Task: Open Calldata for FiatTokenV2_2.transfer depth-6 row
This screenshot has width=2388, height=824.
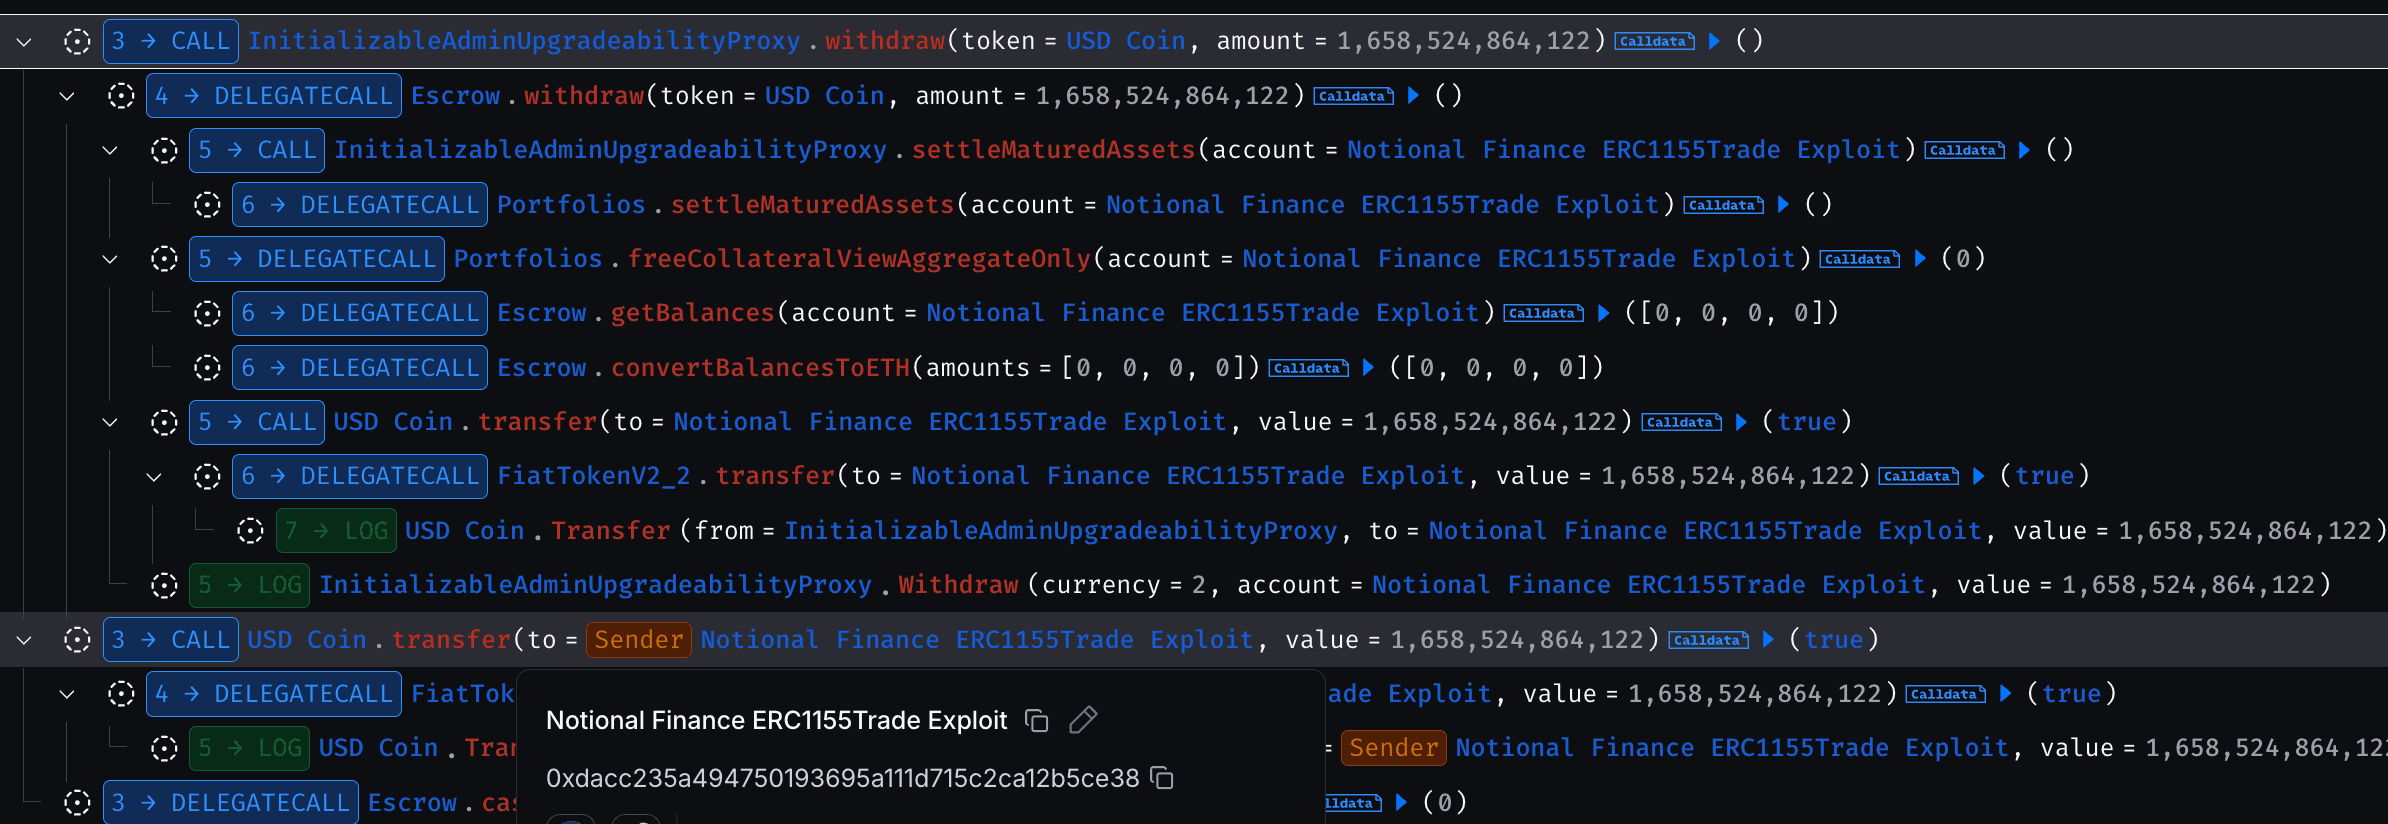Action: pyautogui.click(x=1919, y=476)
